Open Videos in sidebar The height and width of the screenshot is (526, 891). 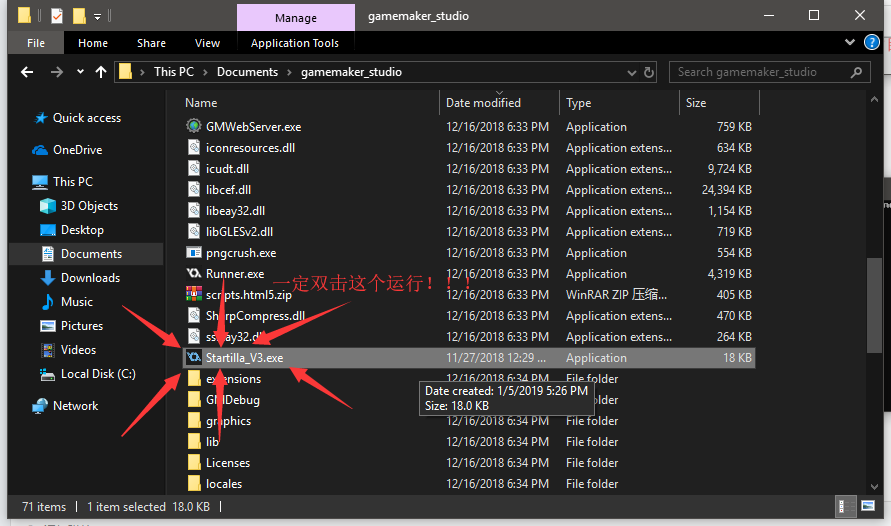(68, 350)
